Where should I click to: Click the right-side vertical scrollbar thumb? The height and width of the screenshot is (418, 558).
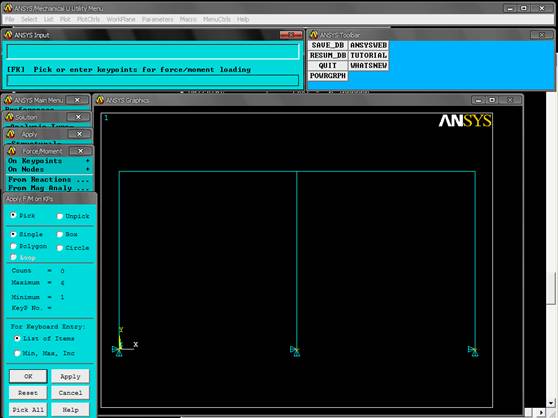coord(551,288)
